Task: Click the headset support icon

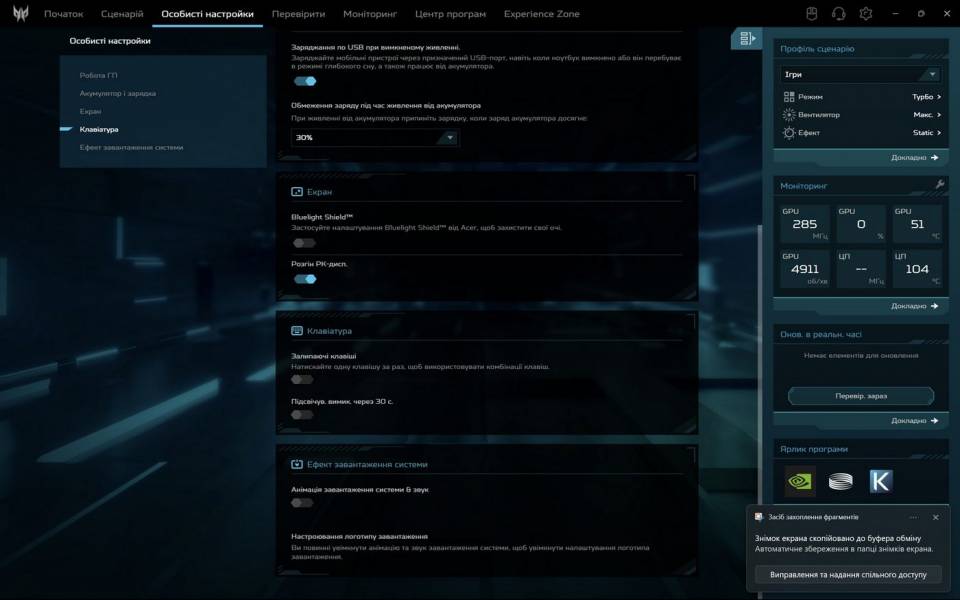Action: pyautogui.click(x=839, y=14)
